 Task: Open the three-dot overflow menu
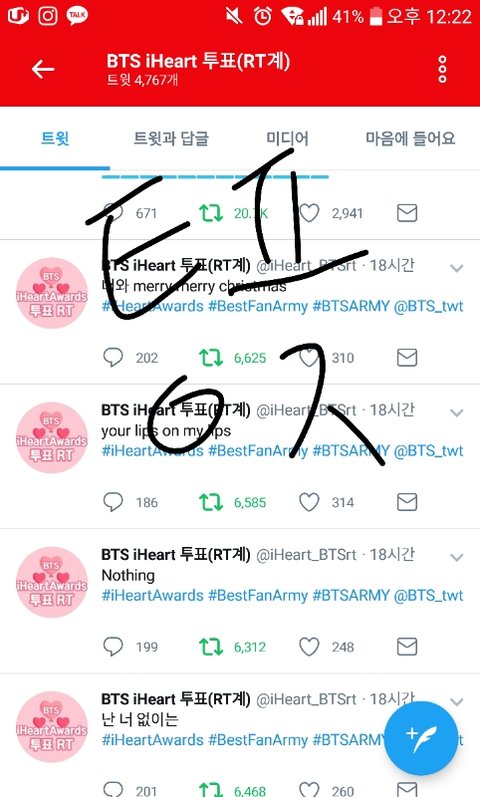(x=442, y=69)
